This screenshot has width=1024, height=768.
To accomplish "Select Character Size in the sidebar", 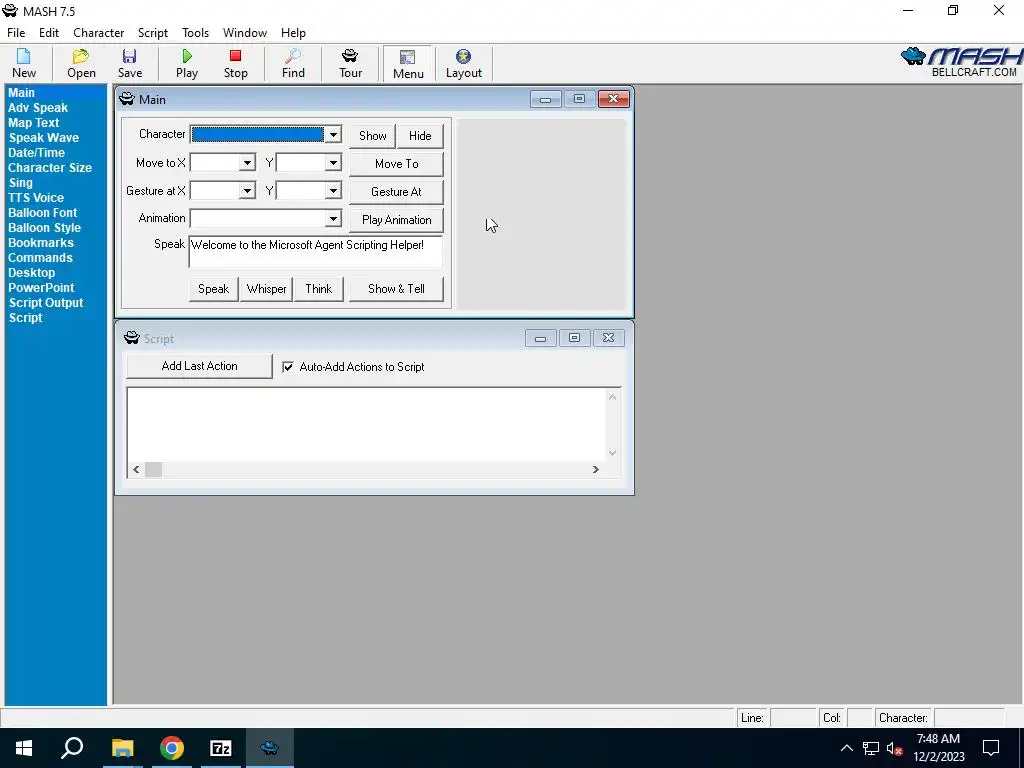I will [x=50, y=168].
